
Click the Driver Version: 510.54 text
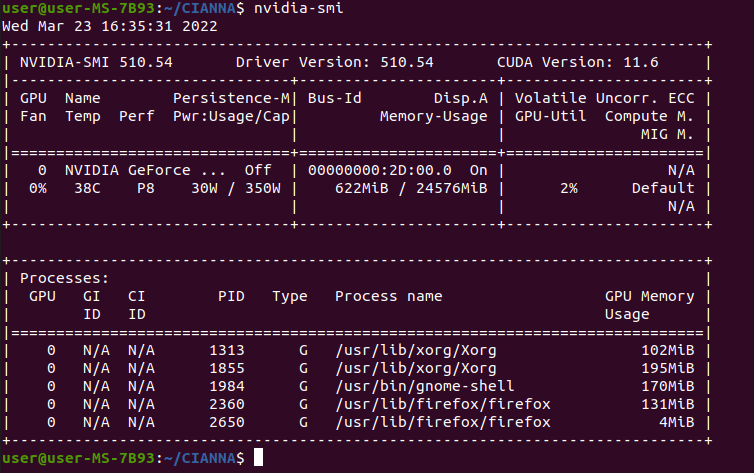334,62
